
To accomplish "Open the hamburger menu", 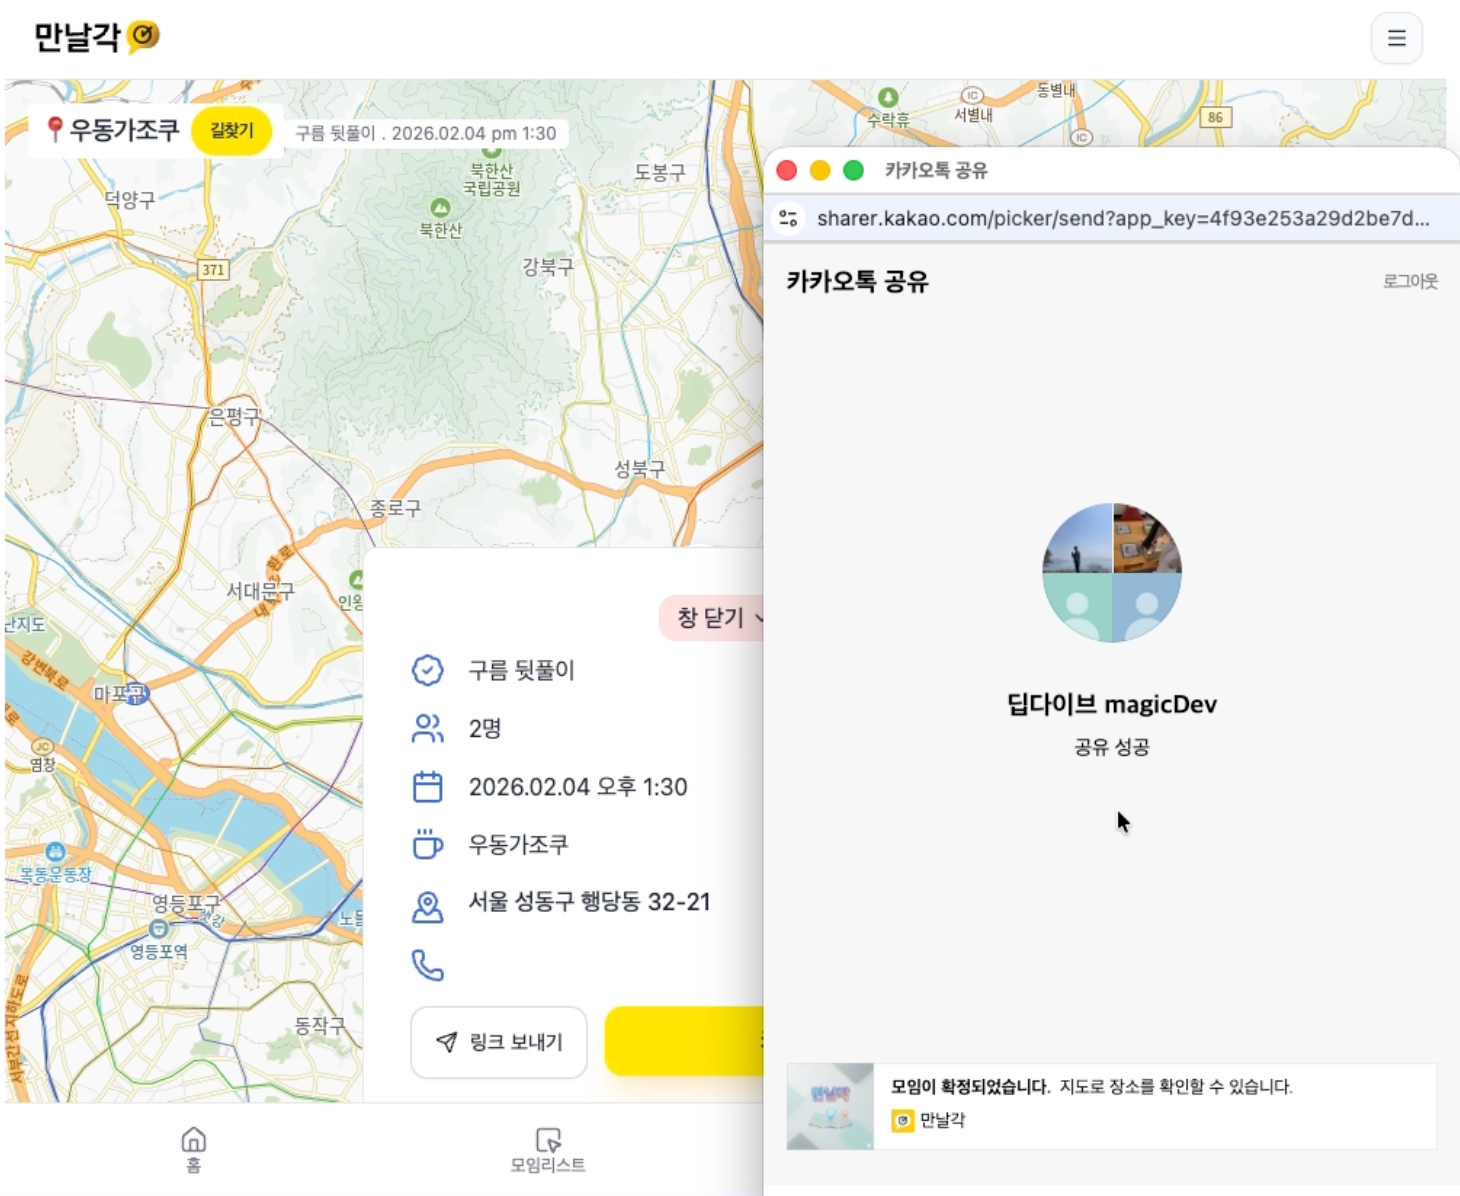I will 1396,38.
